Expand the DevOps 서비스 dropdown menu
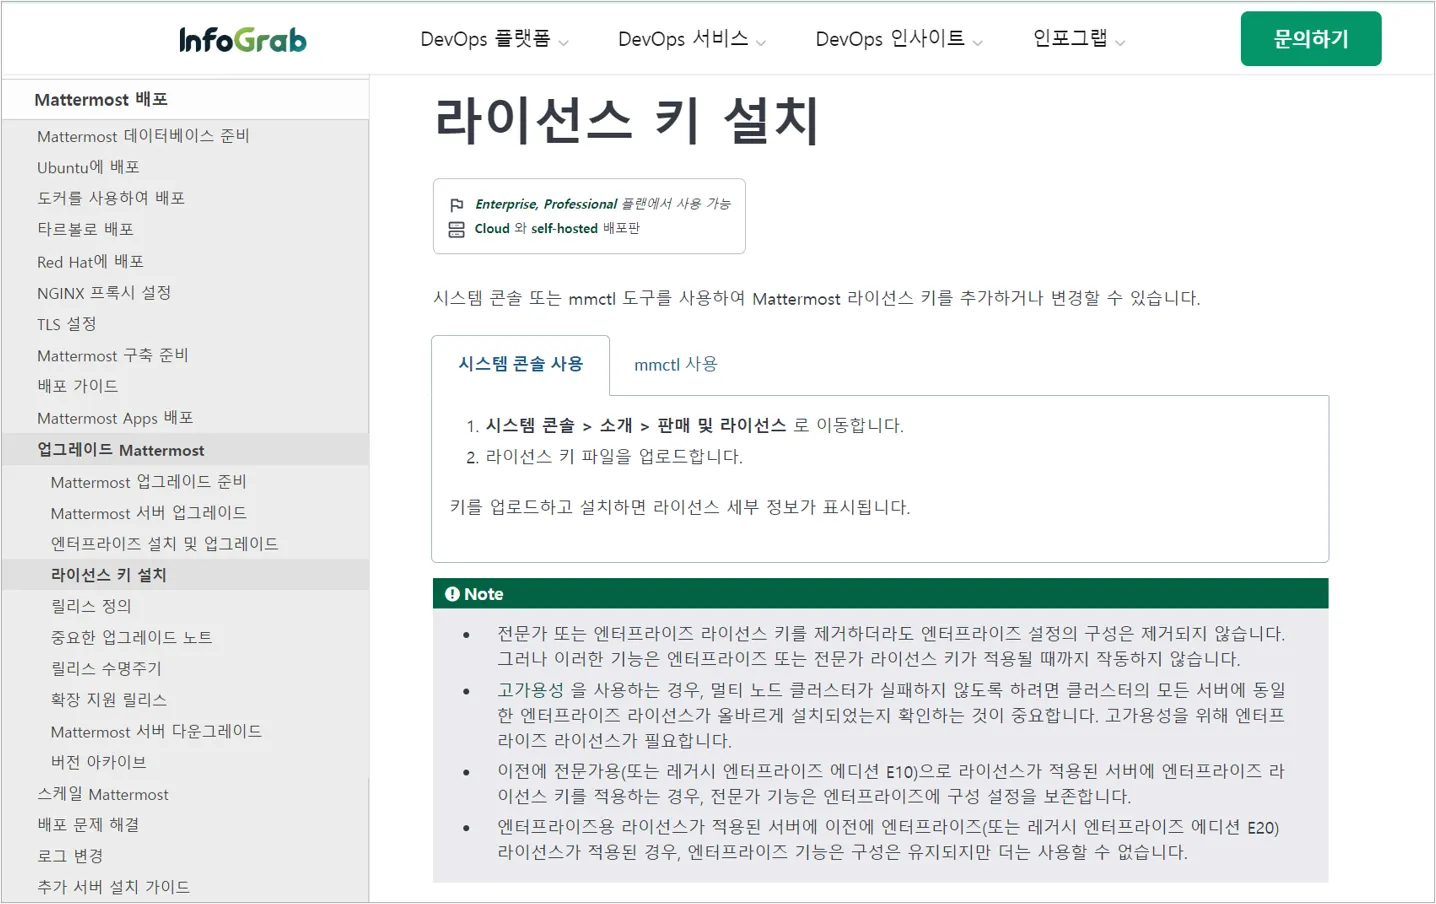Image resolution: width=1436 pixels, height=904 pixels. (692, 39)
